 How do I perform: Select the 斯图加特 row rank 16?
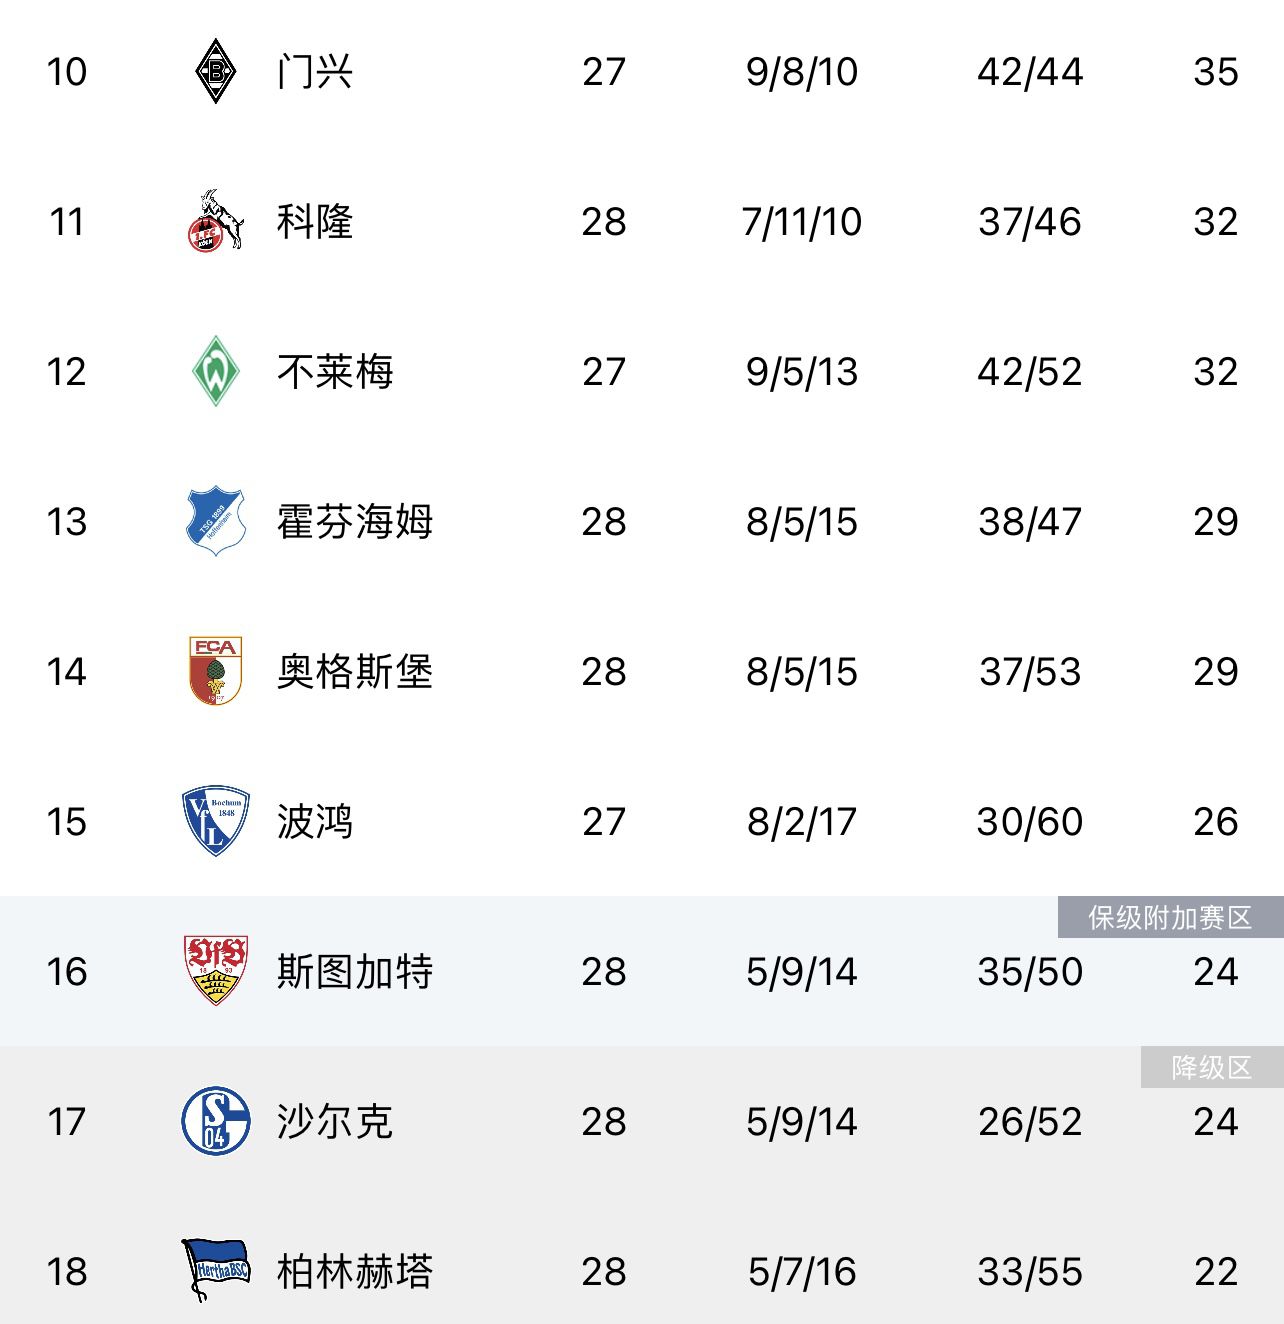(x=67, y=972)
